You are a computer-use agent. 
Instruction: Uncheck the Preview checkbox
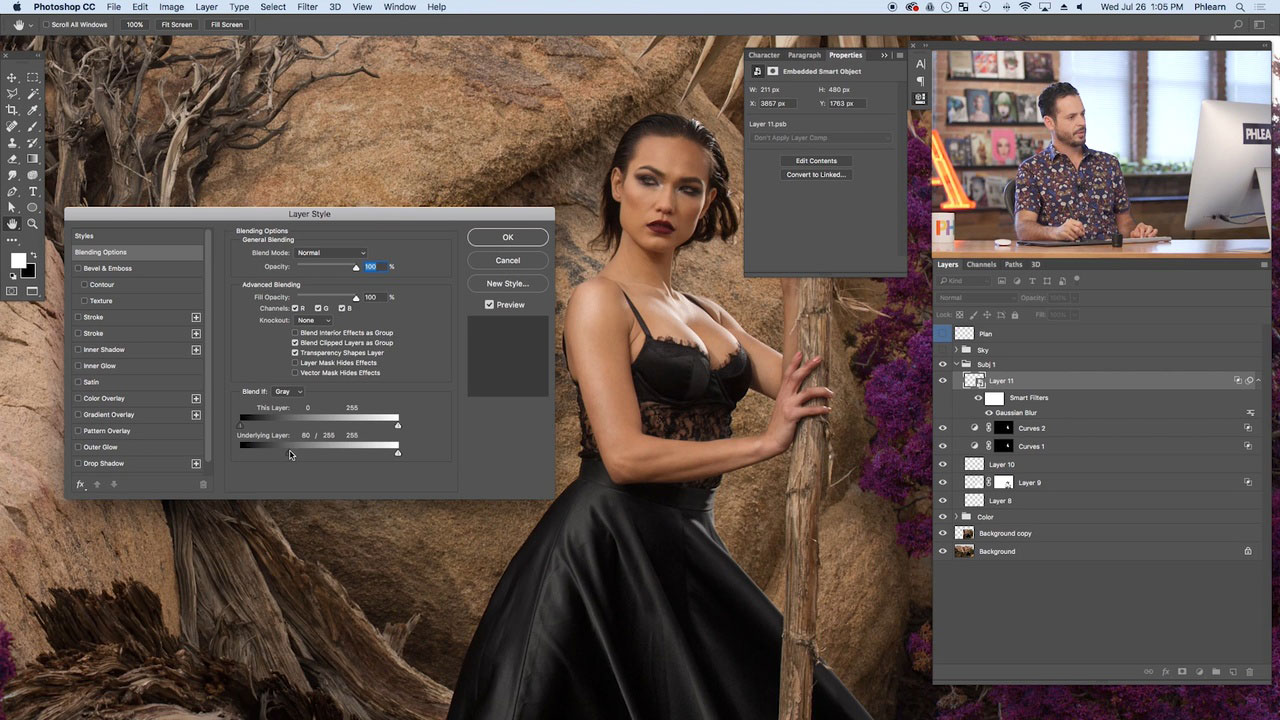click(x=489, y=305)
